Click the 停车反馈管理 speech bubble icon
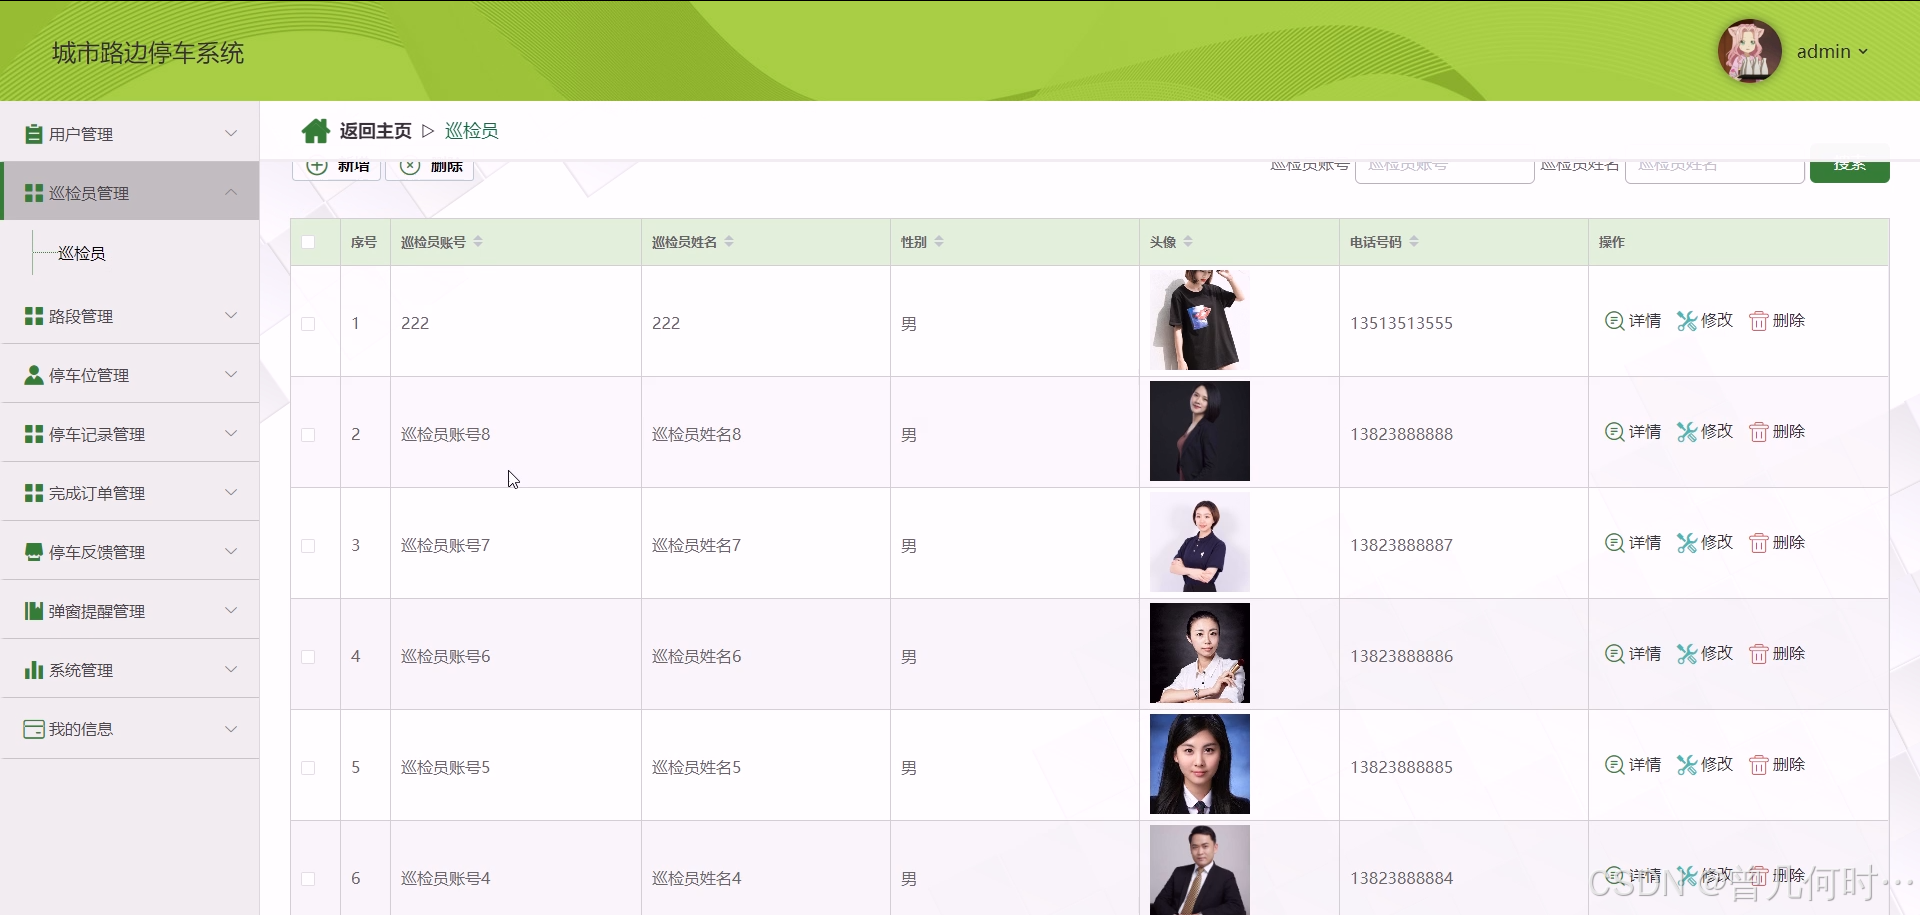 (31, 551)
